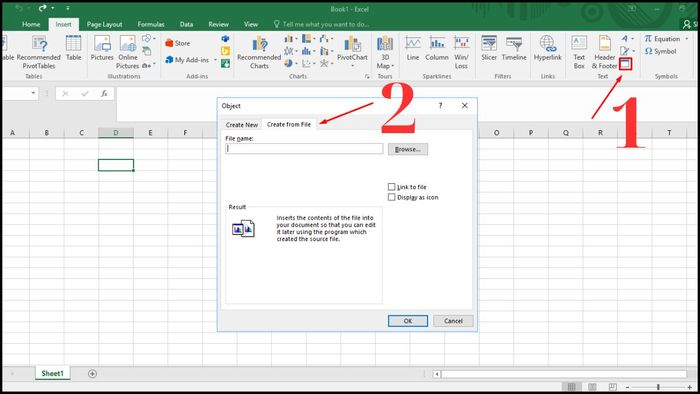Insert a Symbol
The width and height of the screenshot is (700, 394).
(x=660, y=51)
